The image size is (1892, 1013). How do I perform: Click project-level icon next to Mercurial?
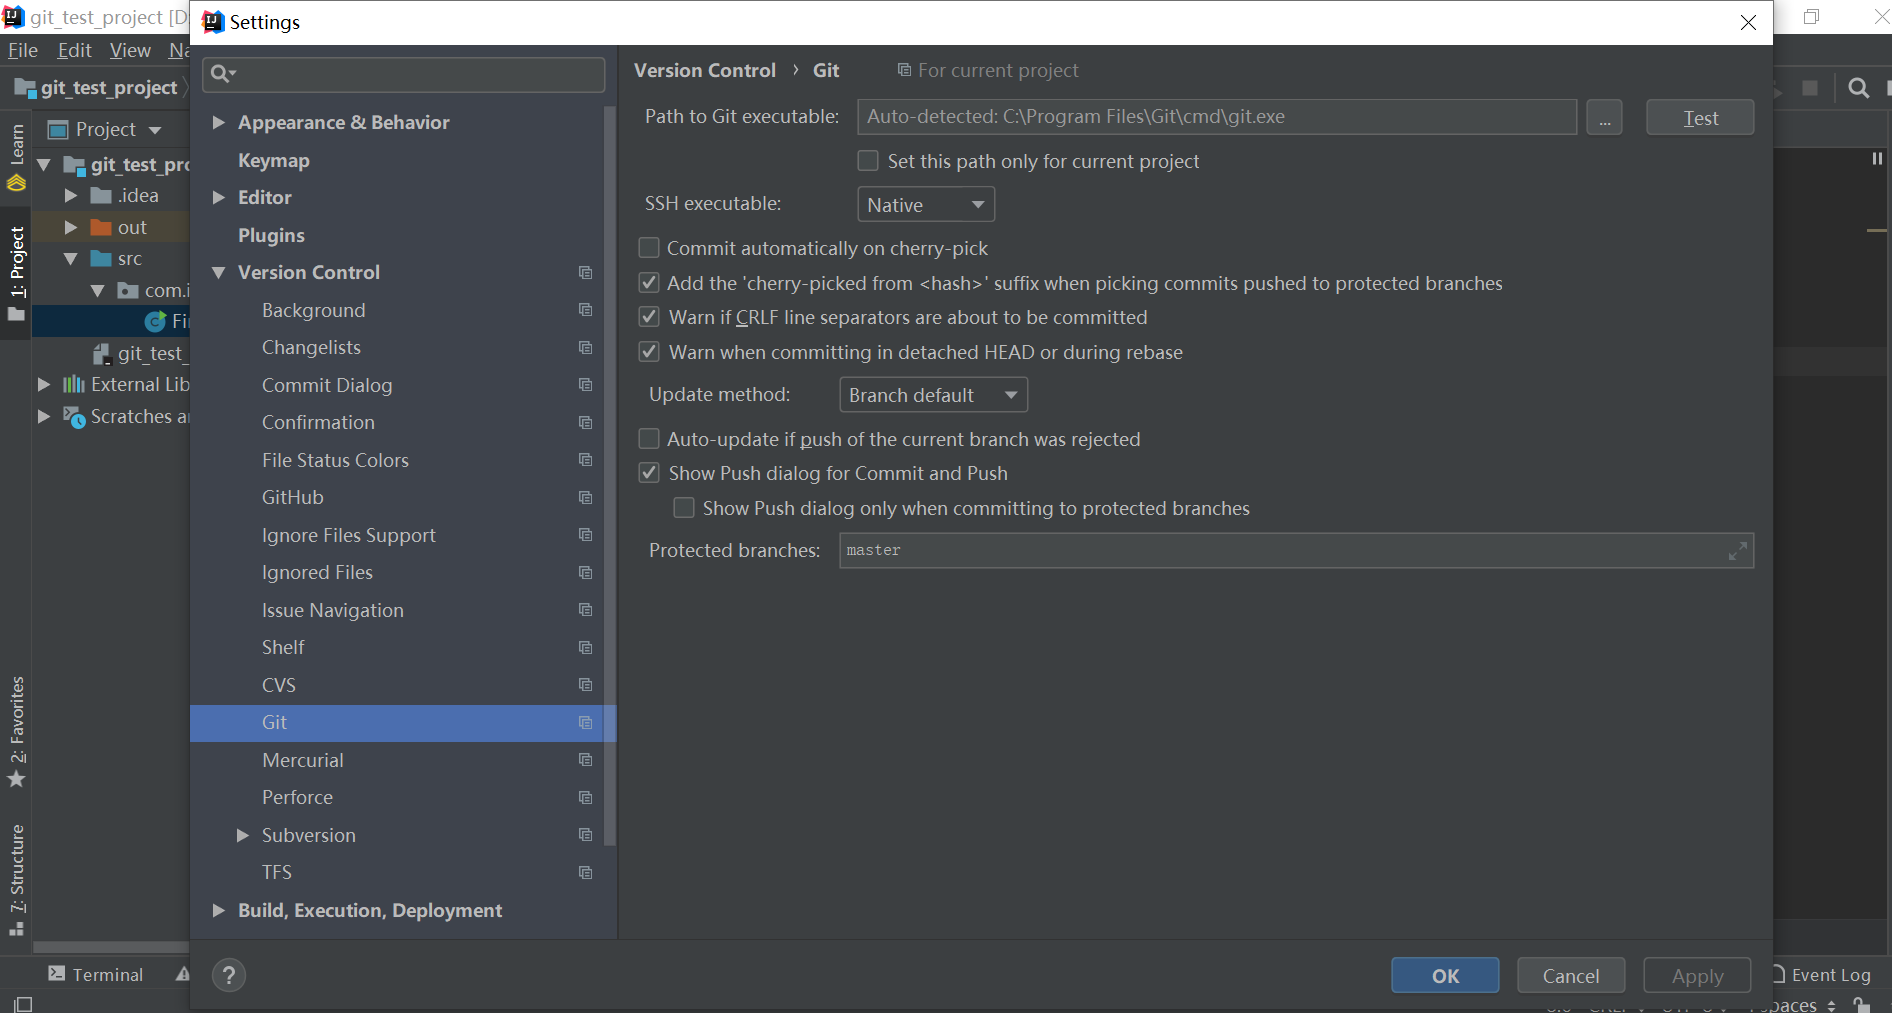585,760
